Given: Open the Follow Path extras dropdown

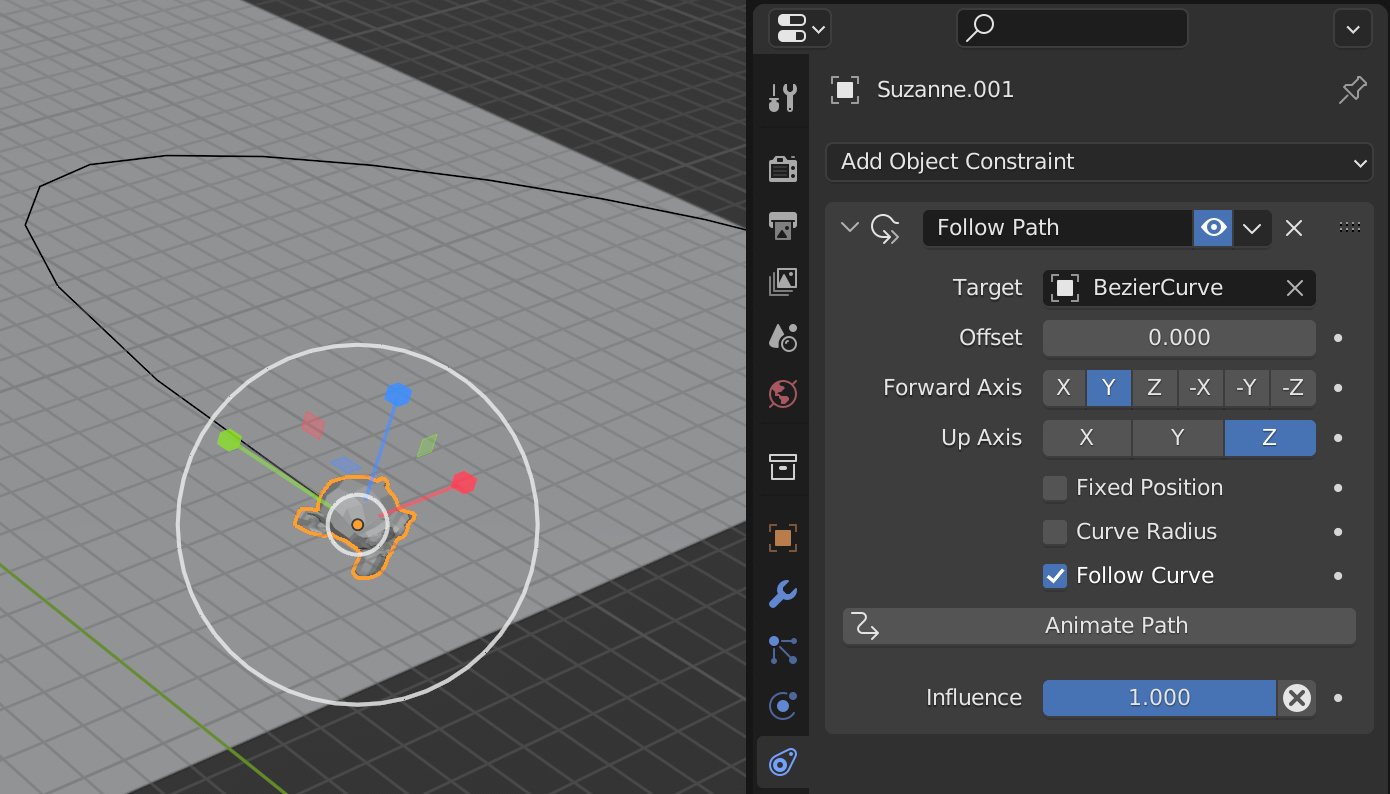Looking at the screenshot, I should [x=1252, y=228].
